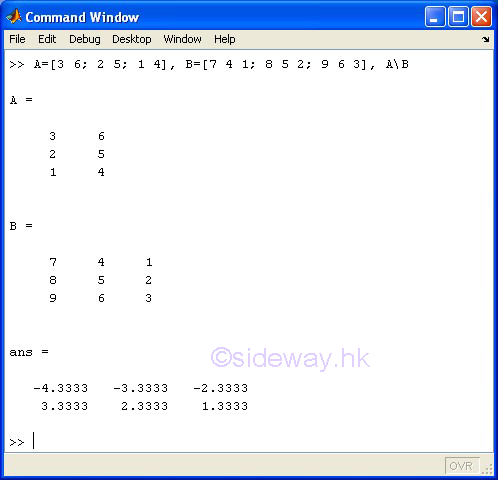
Task: Maximize the Command Window
Action: click(458, 16)
